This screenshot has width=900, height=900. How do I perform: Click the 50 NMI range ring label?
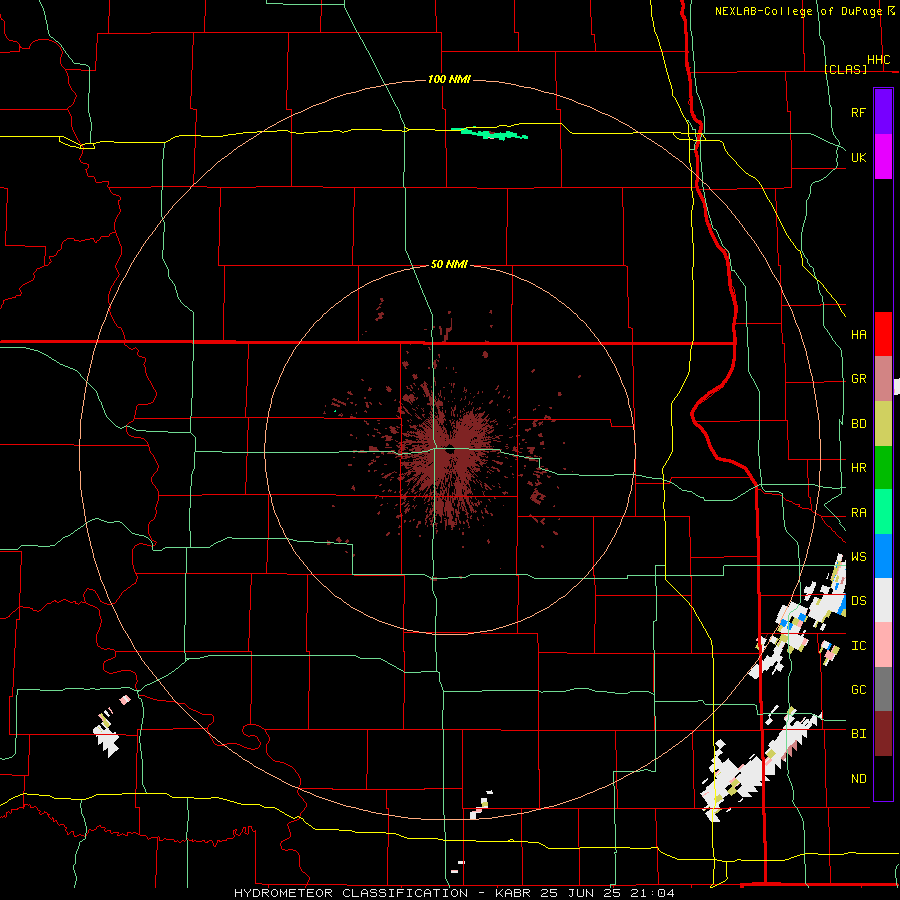[x=449, y=264]
